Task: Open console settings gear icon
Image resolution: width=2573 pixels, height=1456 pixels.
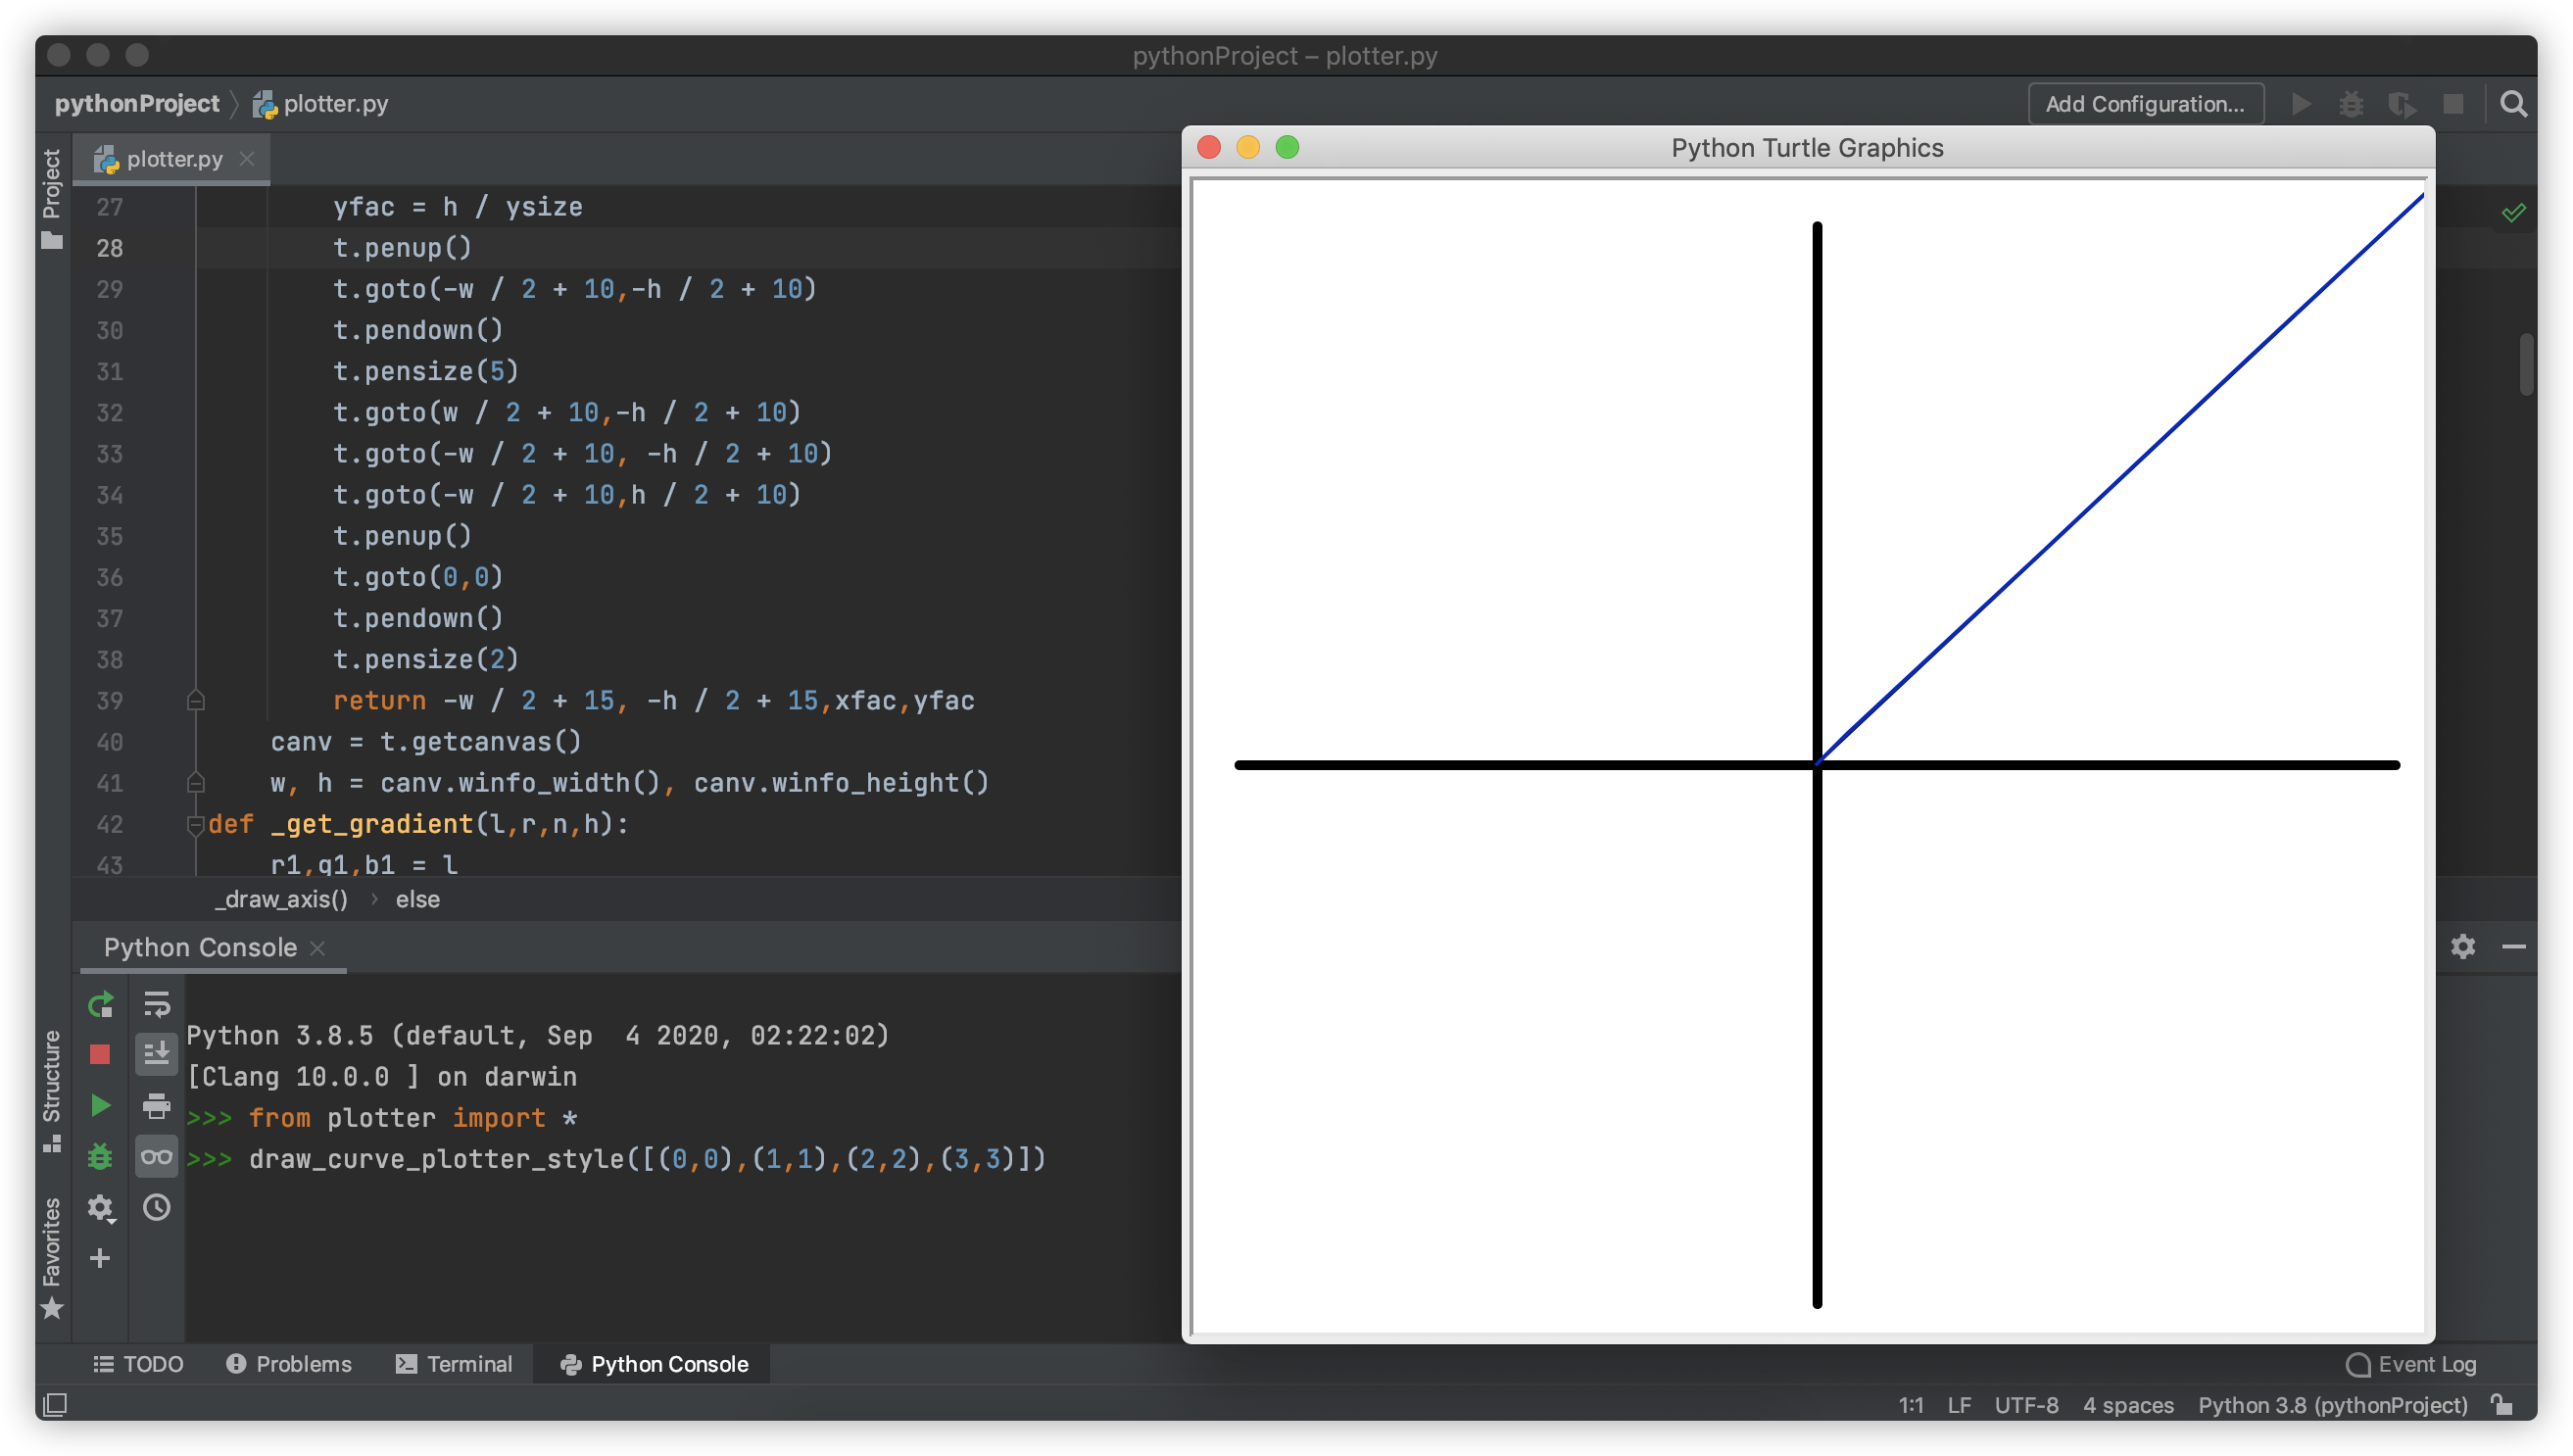Action: pyautogui.click(x=100, y=1208)
